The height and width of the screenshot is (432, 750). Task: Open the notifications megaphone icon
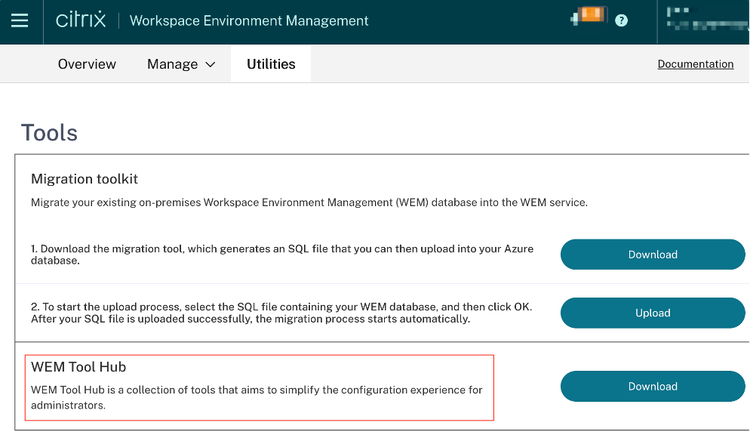point(589,15)
